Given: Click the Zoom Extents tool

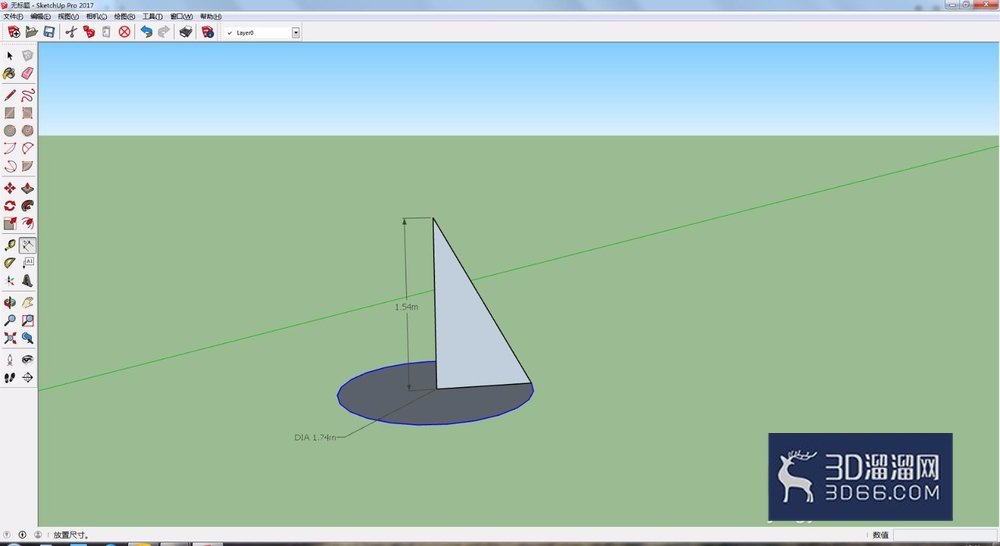Looking at the screenshot, I should [x=10, y=338].
